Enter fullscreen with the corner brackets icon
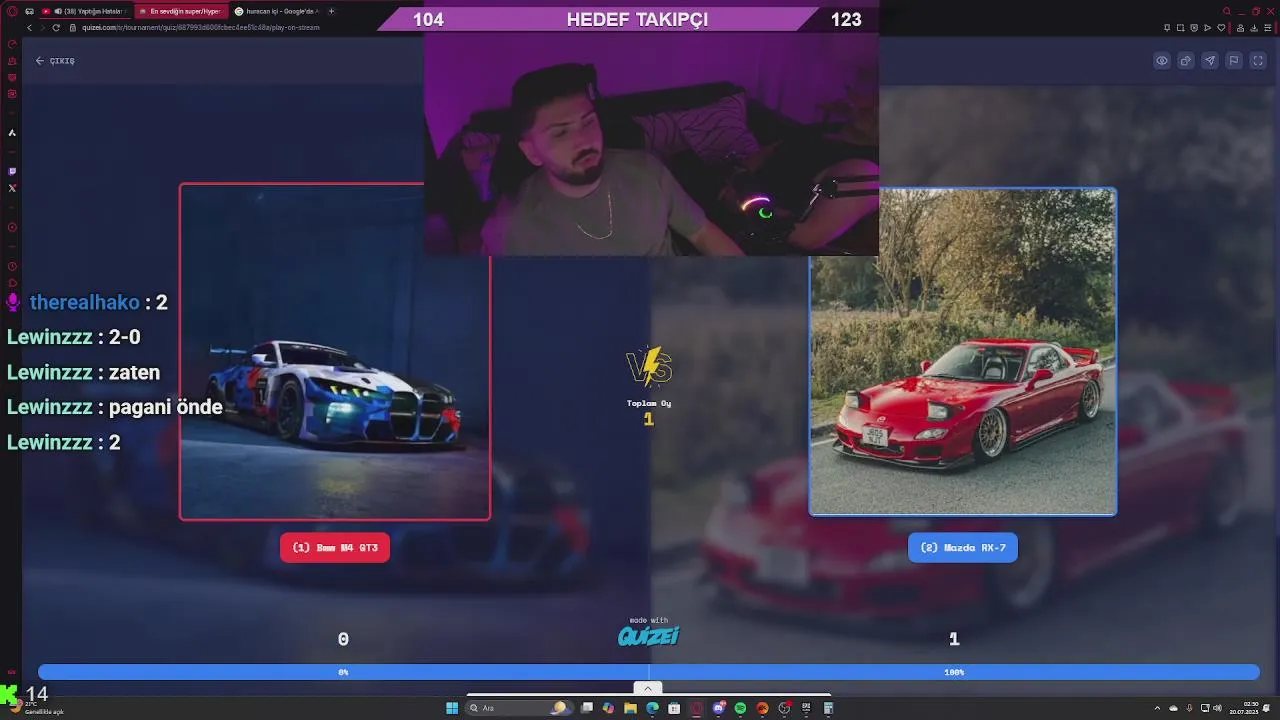Viewport: 1280px width, 720px height. point(1258,61)
